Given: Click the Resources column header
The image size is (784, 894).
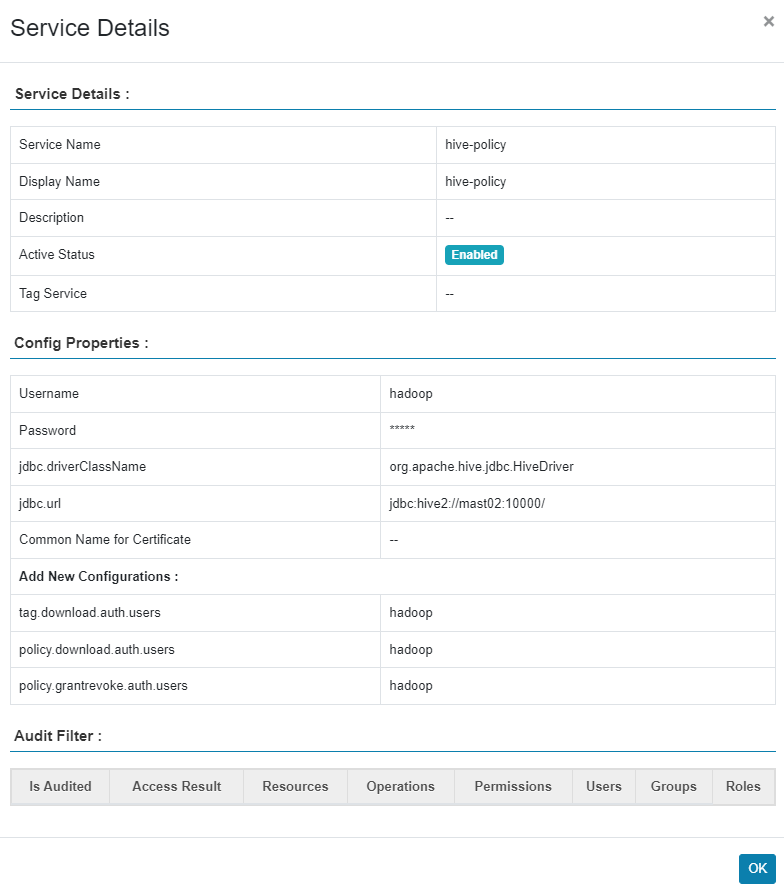Looking at the screenshot, I should [x=295, y=786].
